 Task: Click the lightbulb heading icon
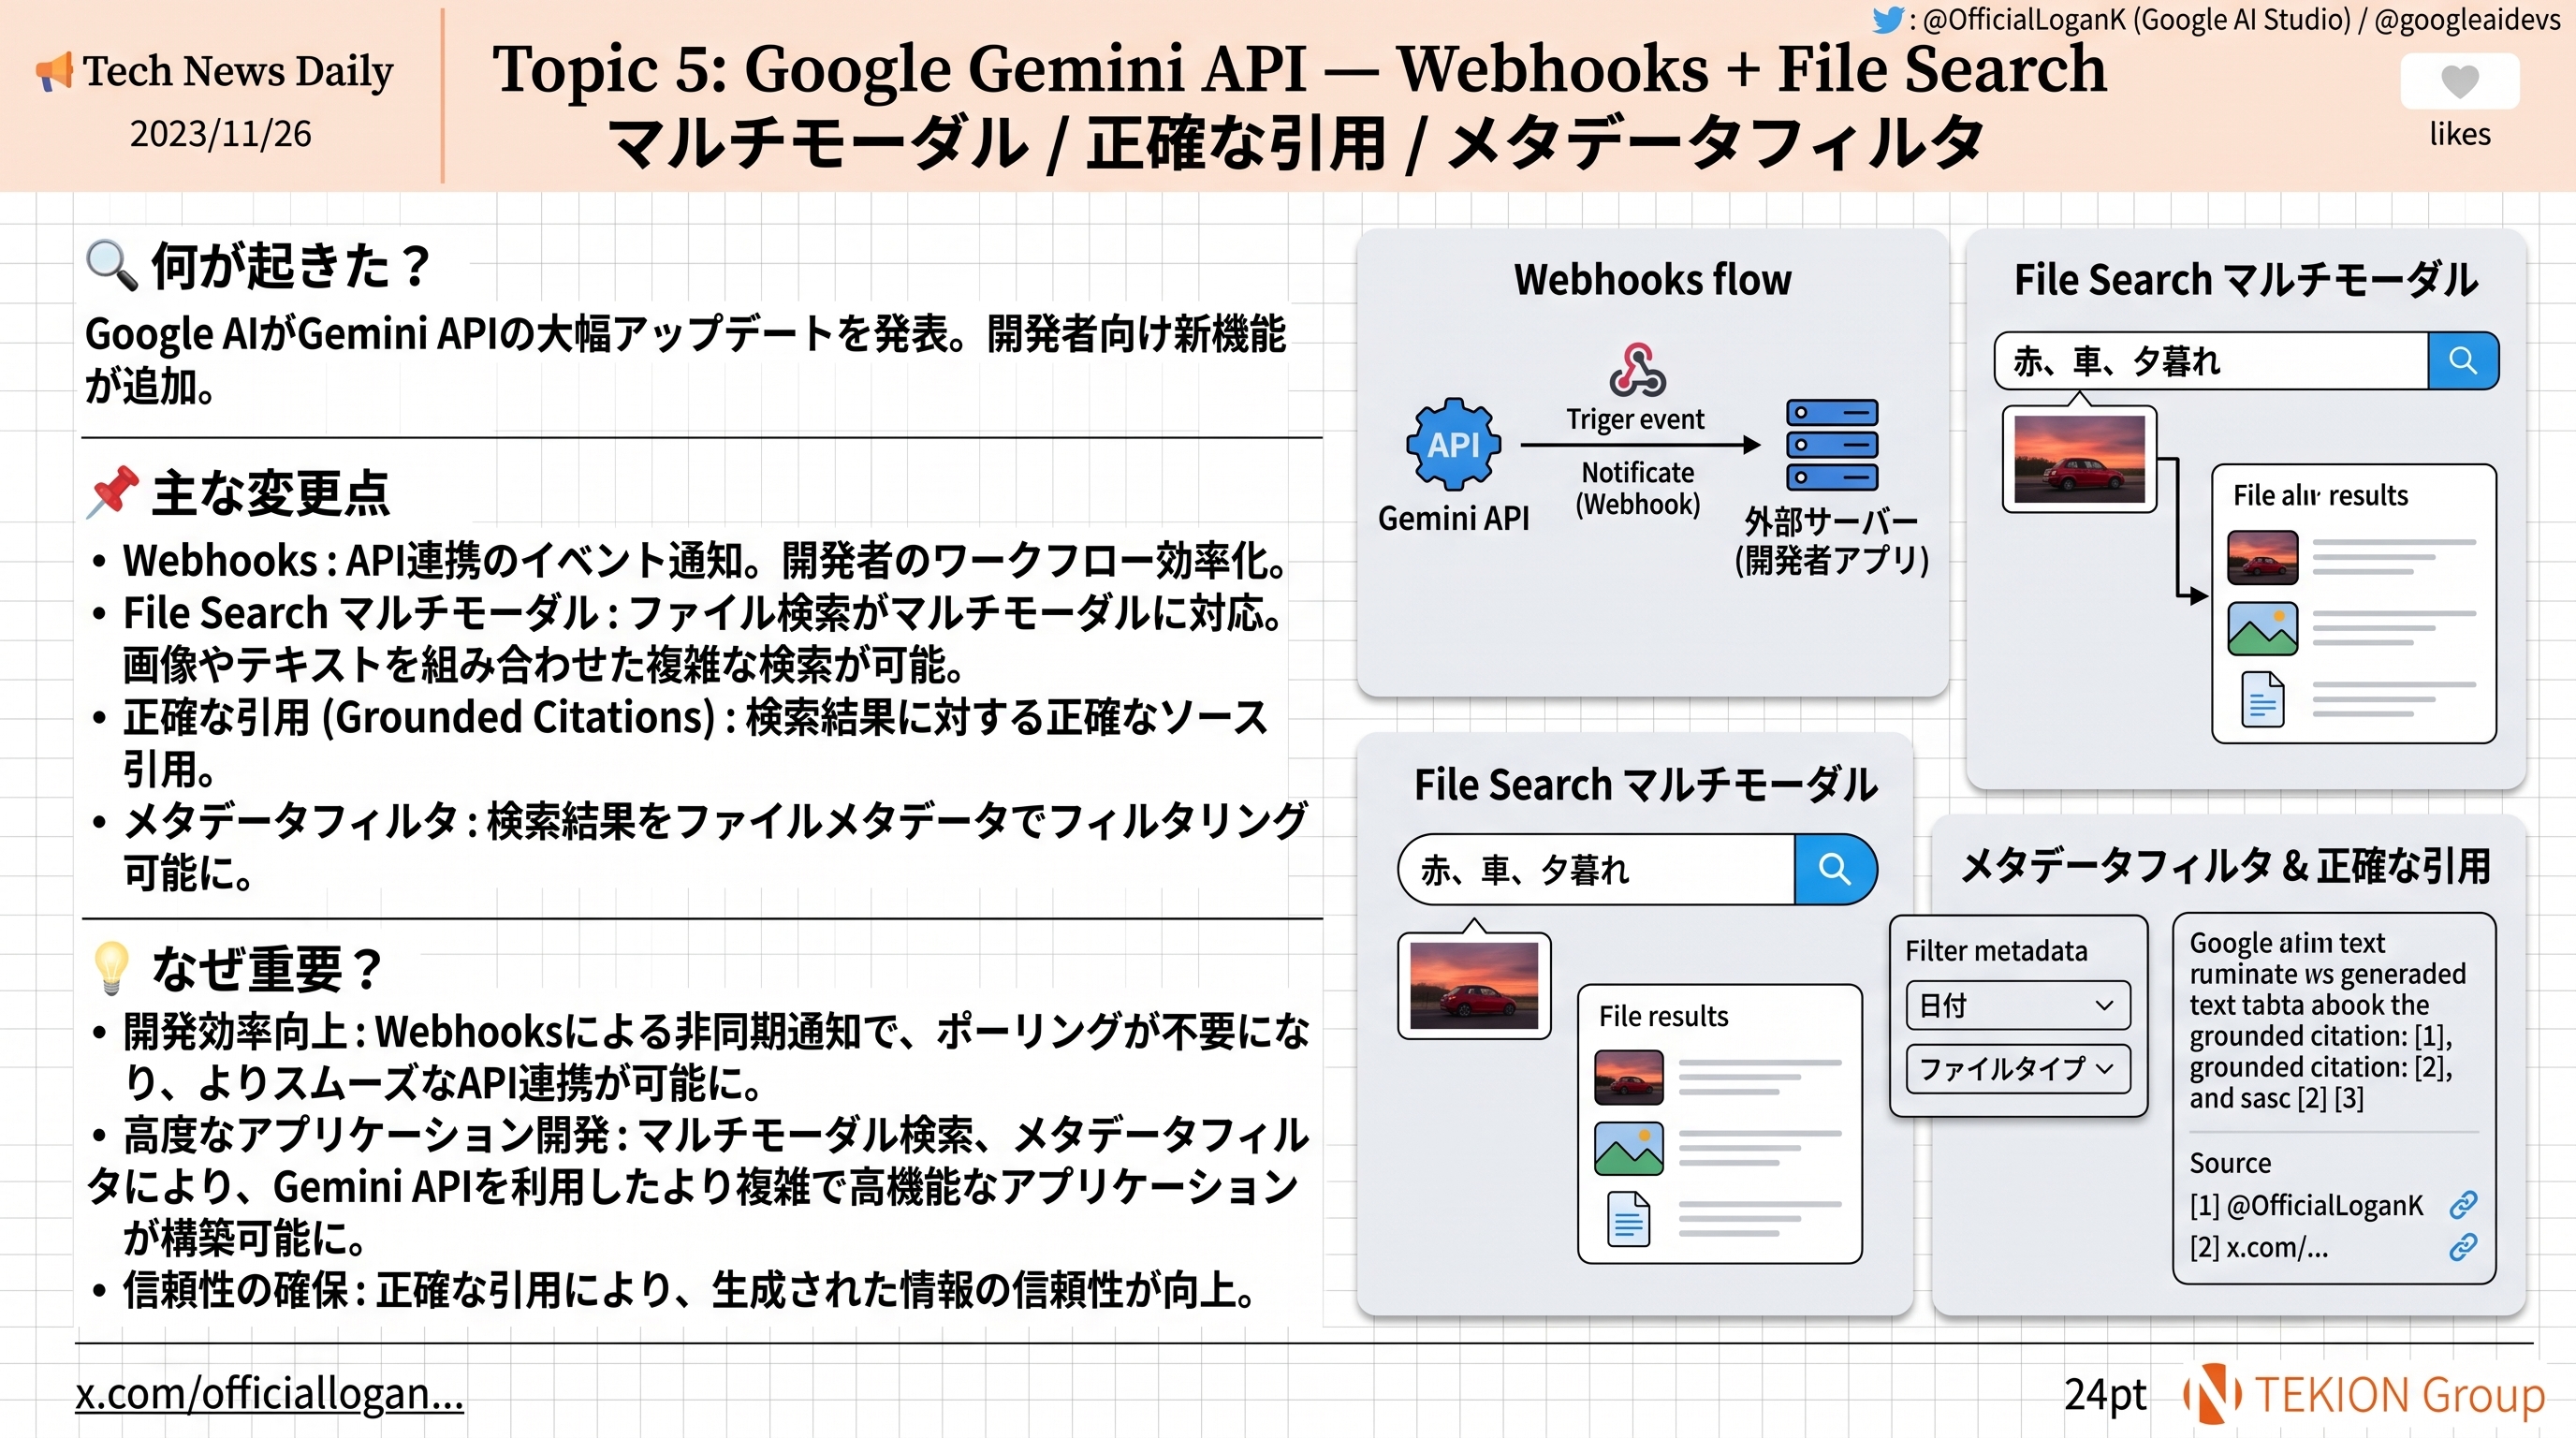point(111,967)
